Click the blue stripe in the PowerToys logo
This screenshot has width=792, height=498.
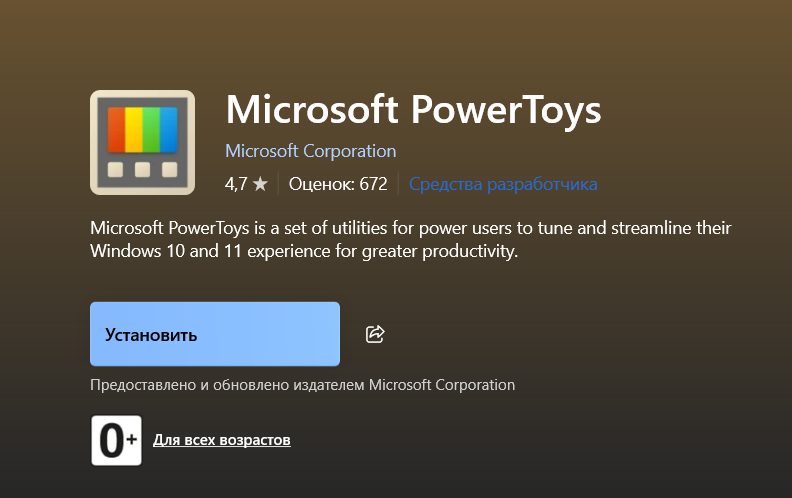coord(169,129)
